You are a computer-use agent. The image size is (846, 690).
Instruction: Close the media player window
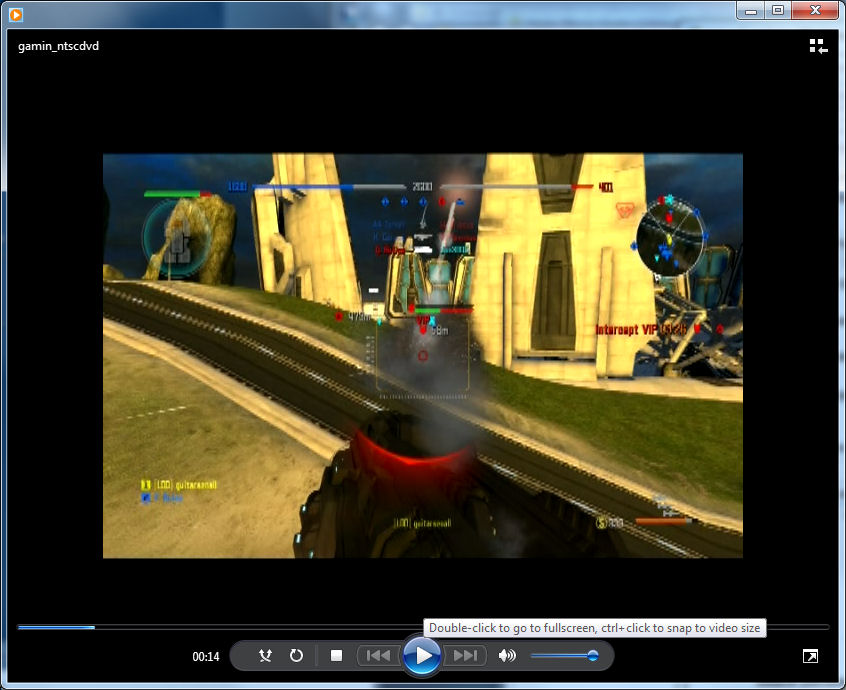815,10
